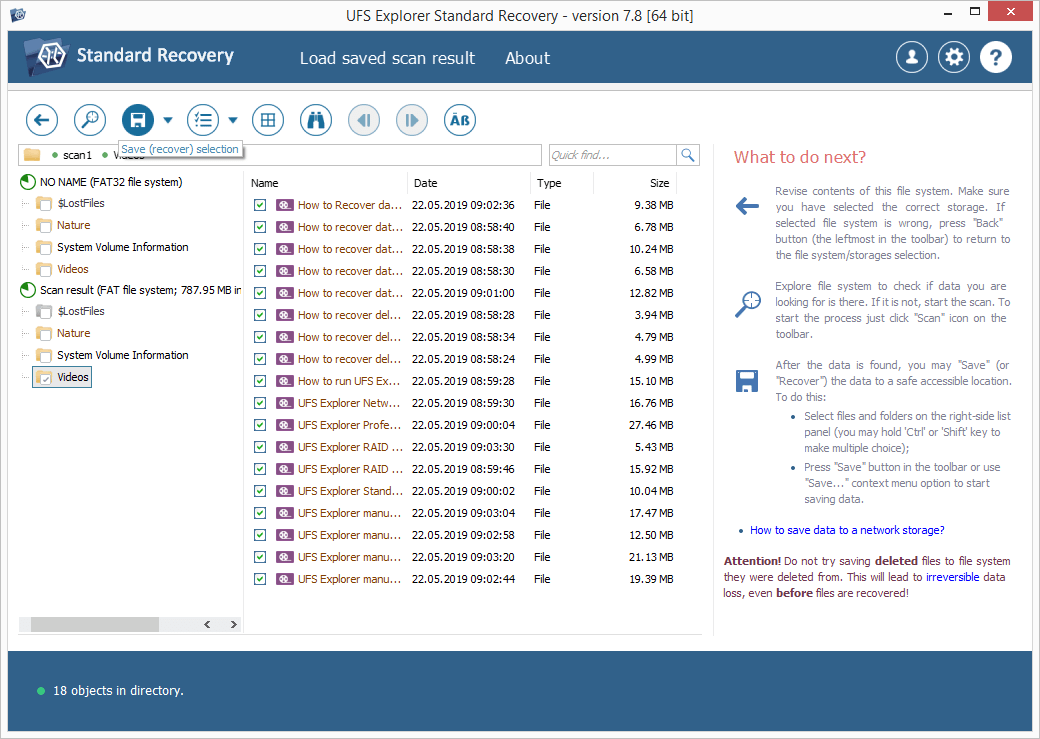The height and width of the screenshot is (739, 1040).
Task: Click the find next toolbar icon
Action: click(412, 120)
